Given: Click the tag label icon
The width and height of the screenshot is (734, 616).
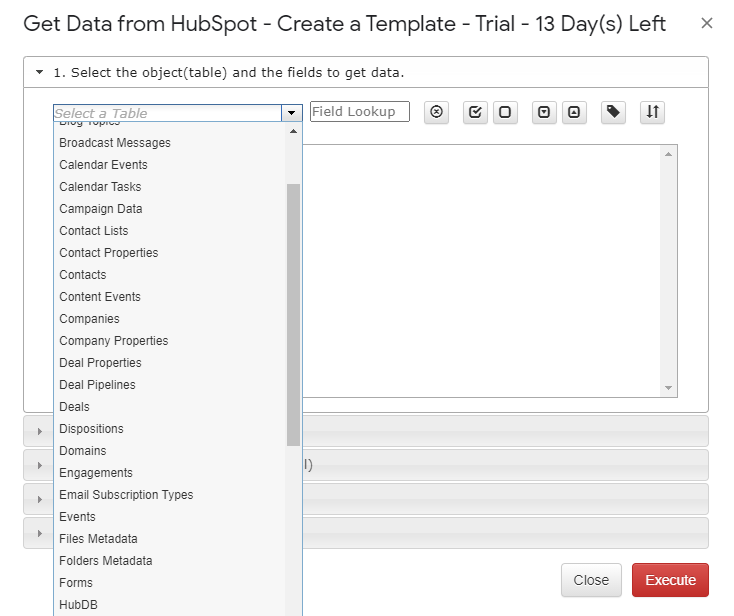Looking at the screenshot, I should pyautogui.click(x=613, y=112).
